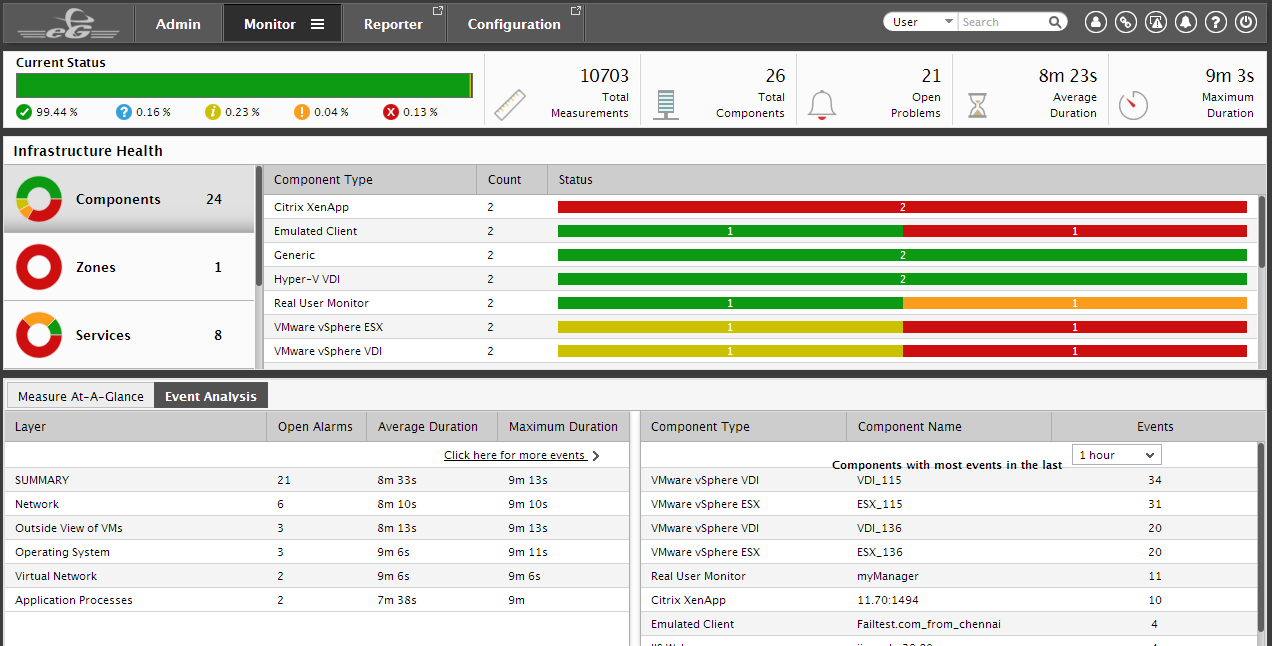This screenshot has width=1272, height=646.
Task: Click the Zones donut chart
Action: 39,267
